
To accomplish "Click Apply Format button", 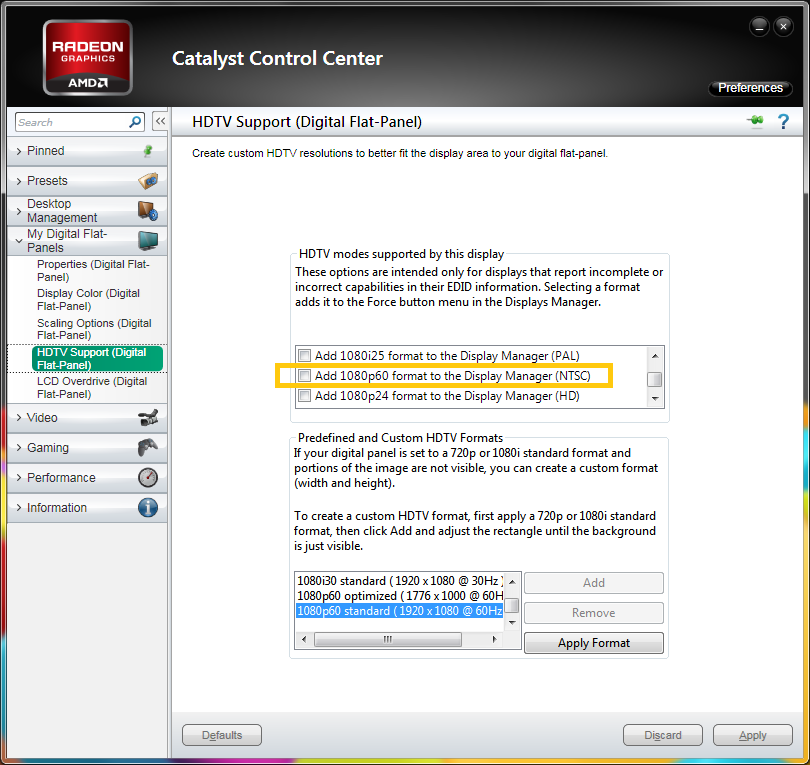I will [x=594, y=643].
